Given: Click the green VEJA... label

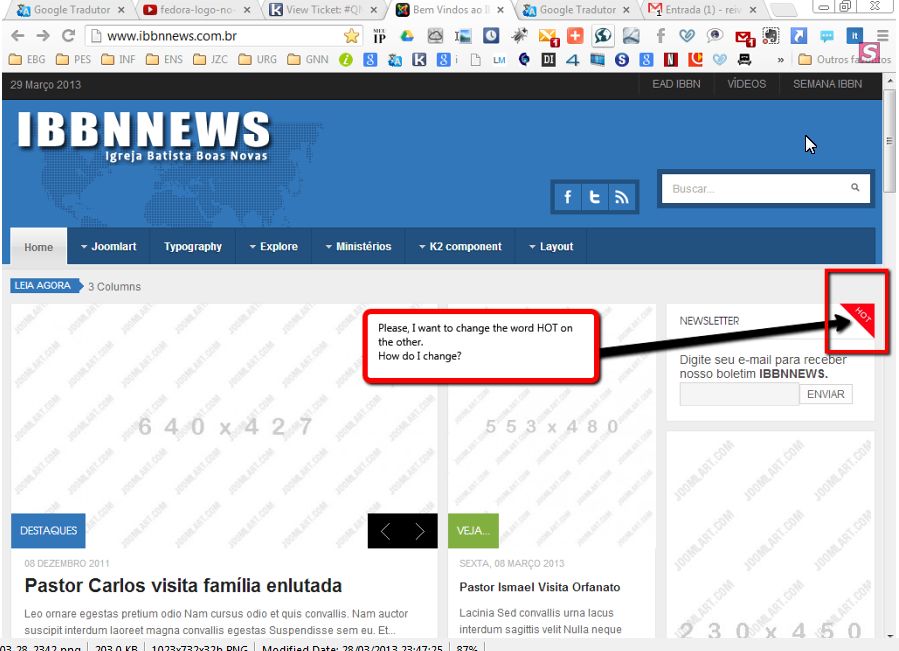Looking at the screenshot, I should pos(473,531).
